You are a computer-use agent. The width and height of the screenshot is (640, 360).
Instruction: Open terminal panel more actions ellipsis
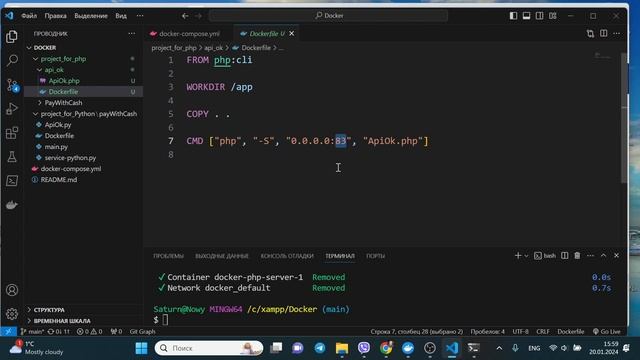pos(590,256)
